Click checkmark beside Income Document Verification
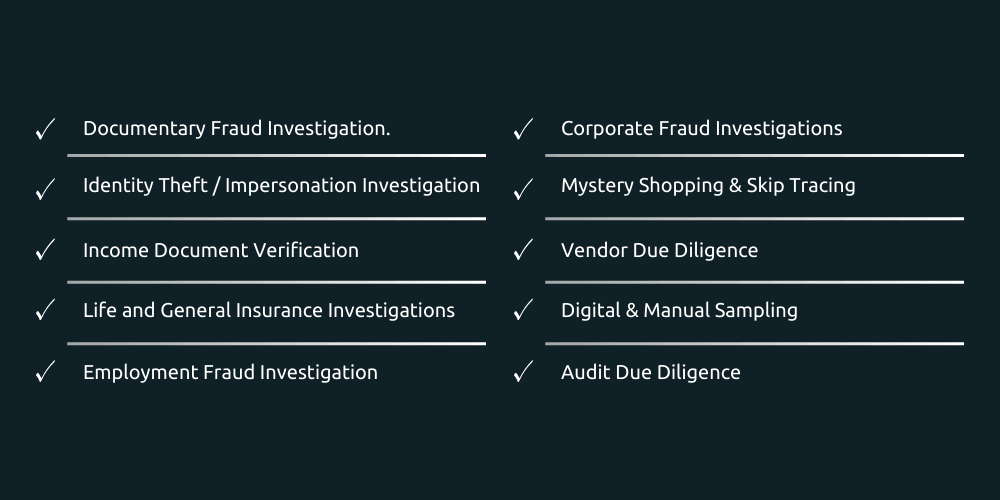Viewport: 1000px width, 500px height. tap(45, 250)
